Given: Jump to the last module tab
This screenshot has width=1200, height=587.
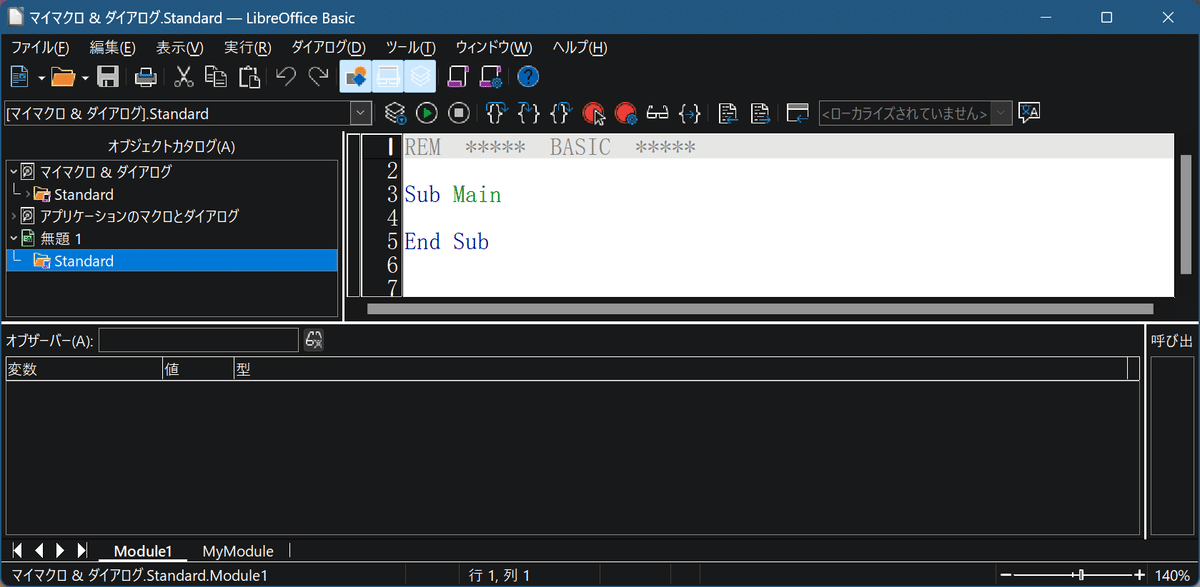Looking at the screenshot, I should (82, 550).
